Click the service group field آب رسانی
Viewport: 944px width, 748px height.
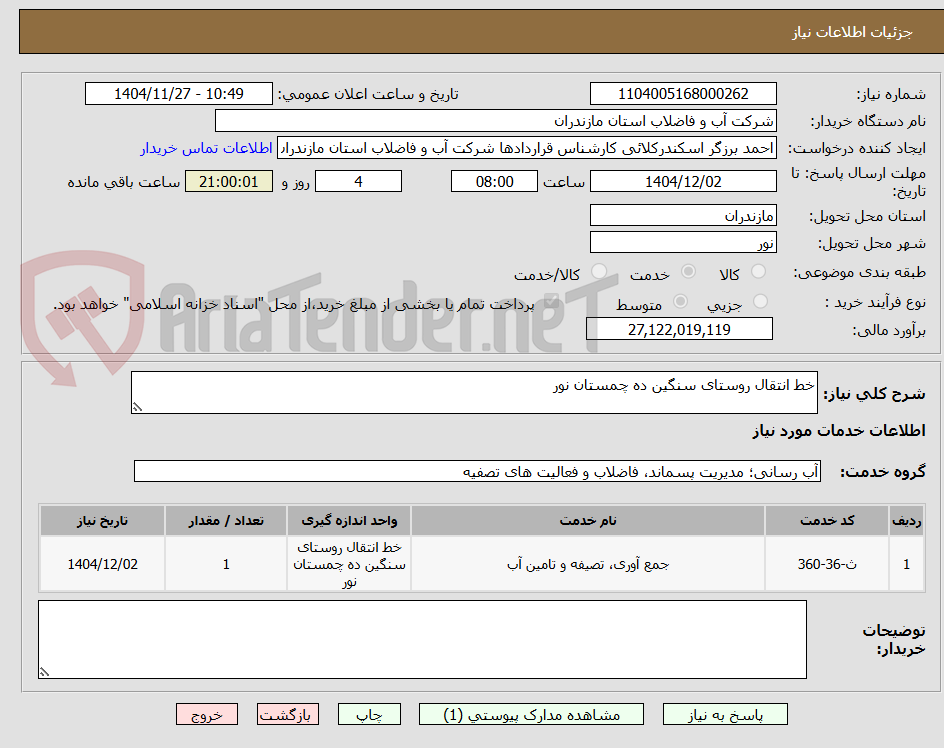[x=477, y=472]
